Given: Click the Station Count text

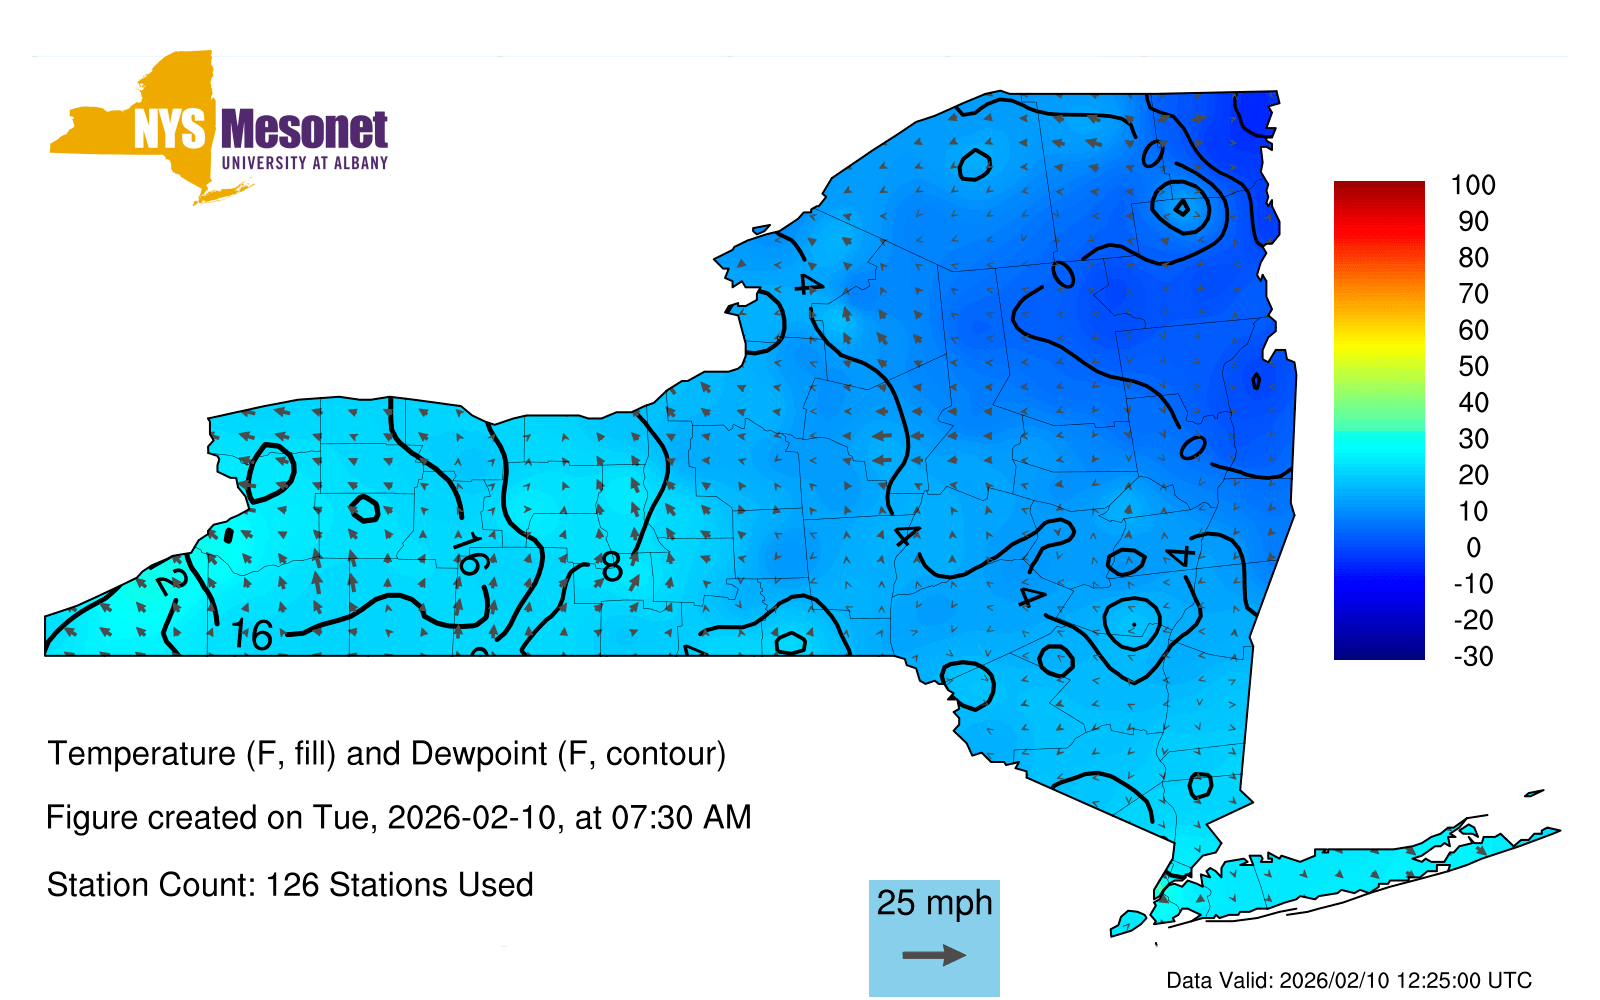Looking at the screenshot, I should 290,885.
